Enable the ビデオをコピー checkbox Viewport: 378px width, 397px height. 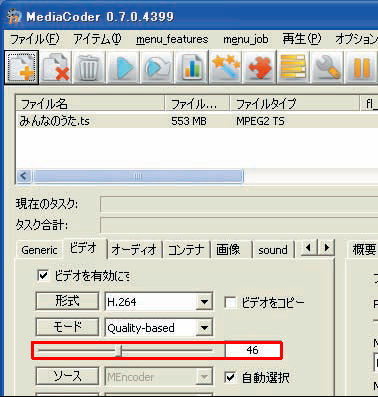pyautogui.click(x=230, y=303)
